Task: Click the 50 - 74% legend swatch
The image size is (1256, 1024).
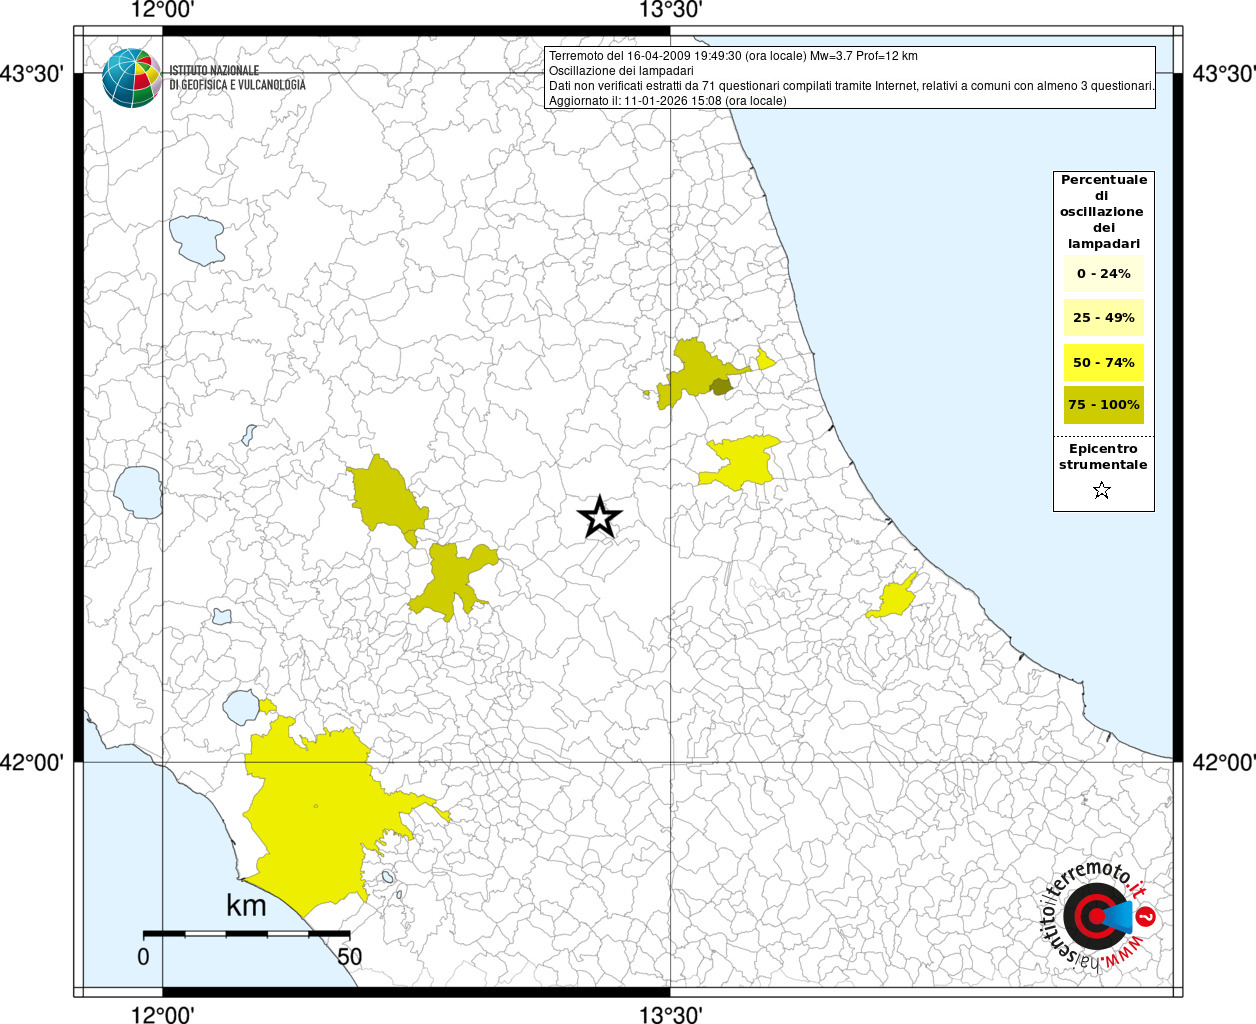Action: tap(1103, 362)
